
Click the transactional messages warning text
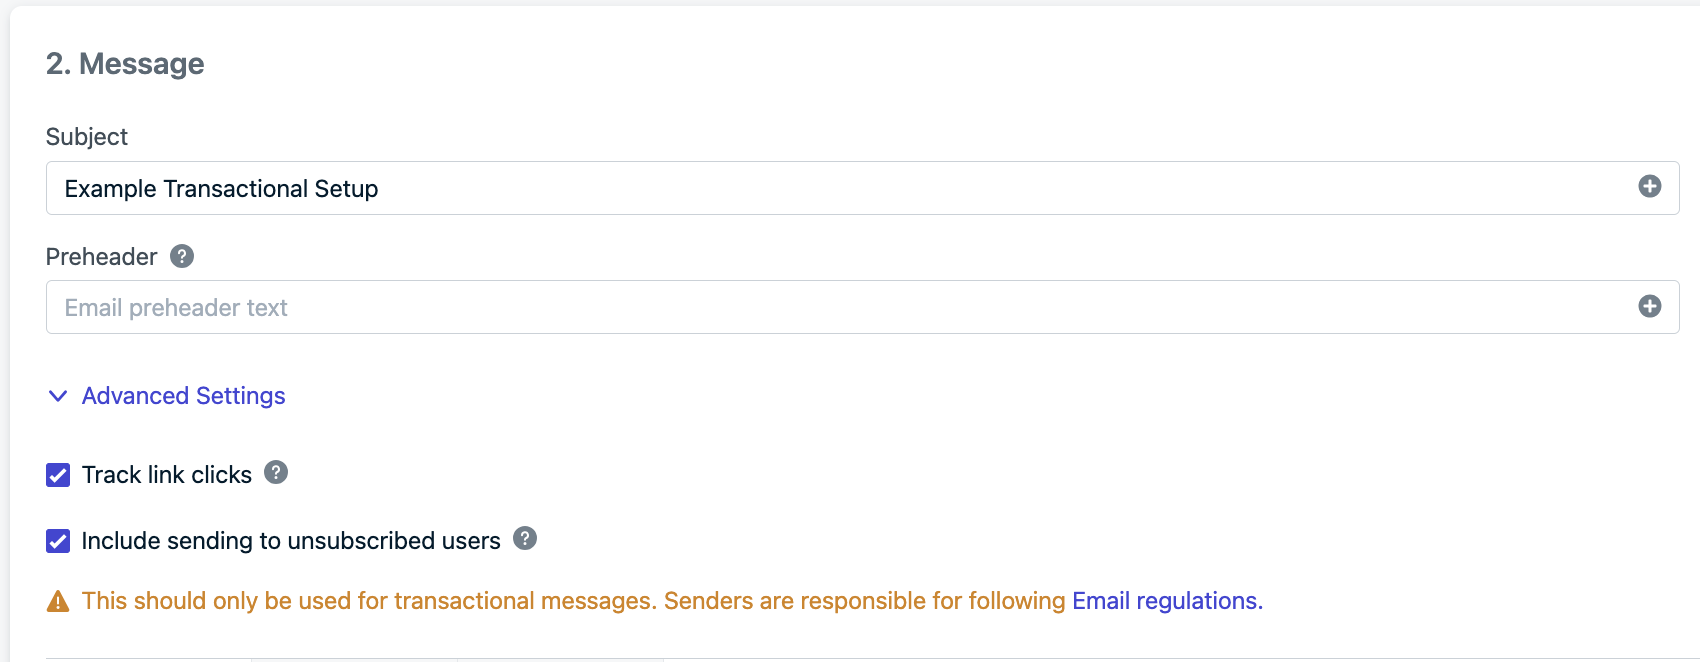click(x=574, y=601)
